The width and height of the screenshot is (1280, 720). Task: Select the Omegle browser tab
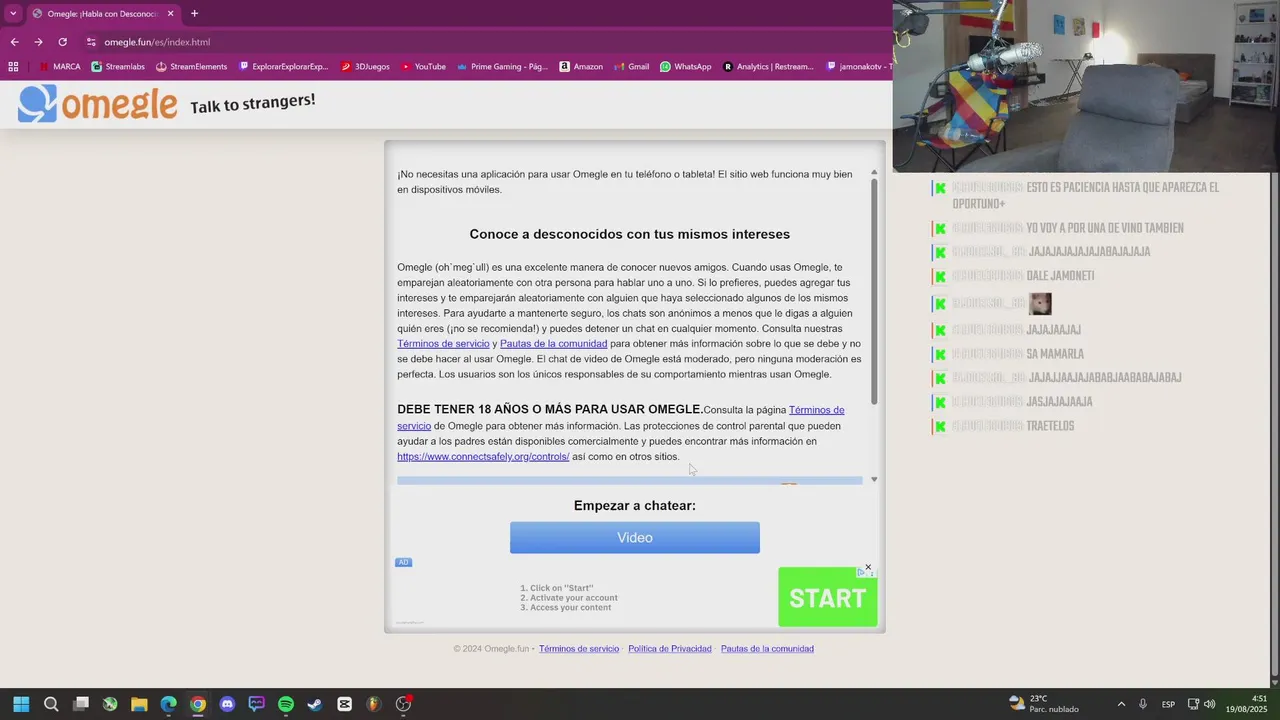[102, 14]
